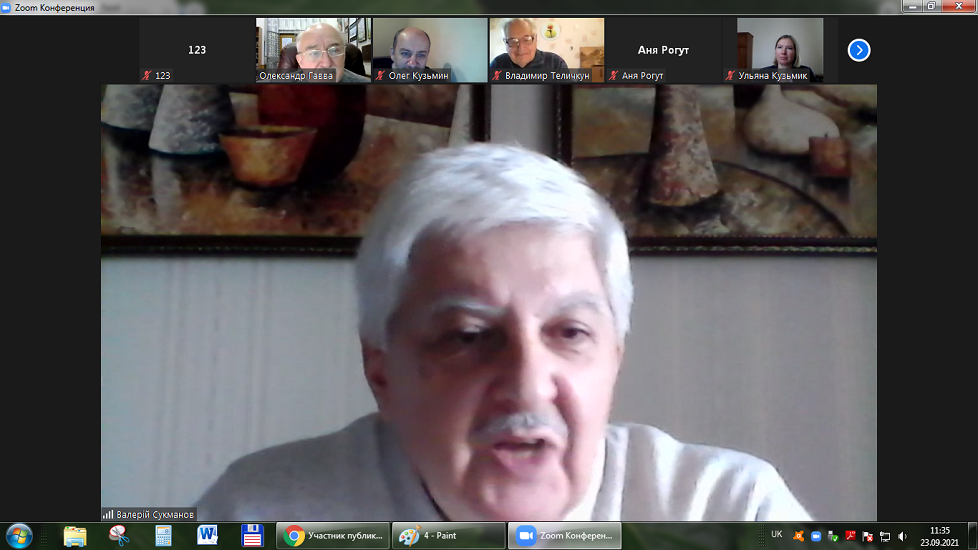Select Ульяна Кузьмик video thumbnail
Screen dimensions: 978x550
pyautogui.click(x=780, y=50)
